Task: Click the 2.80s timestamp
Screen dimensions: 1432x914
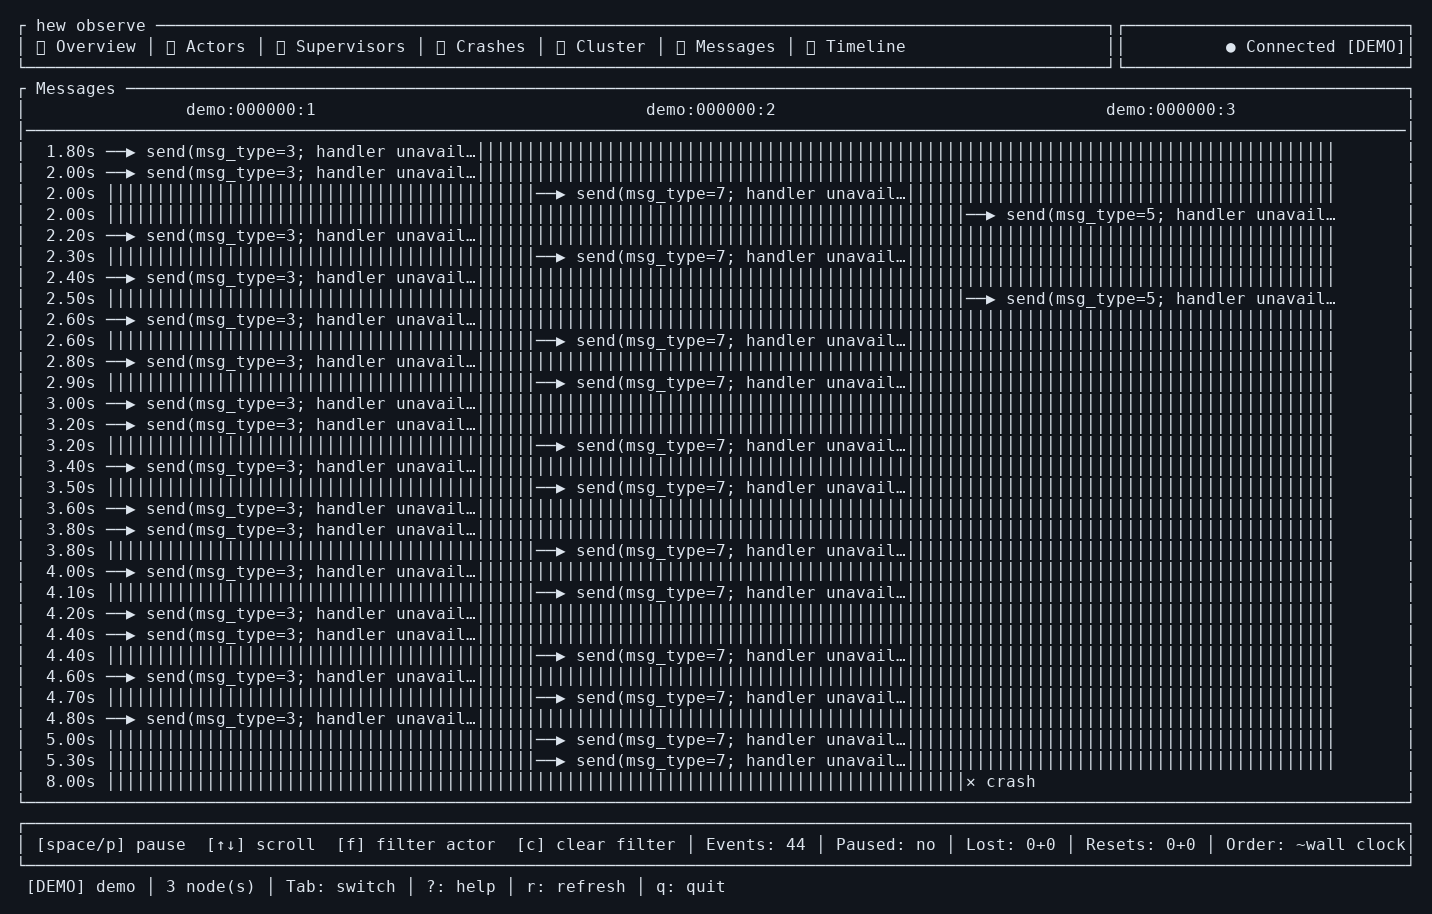Action: coord(71,362)
